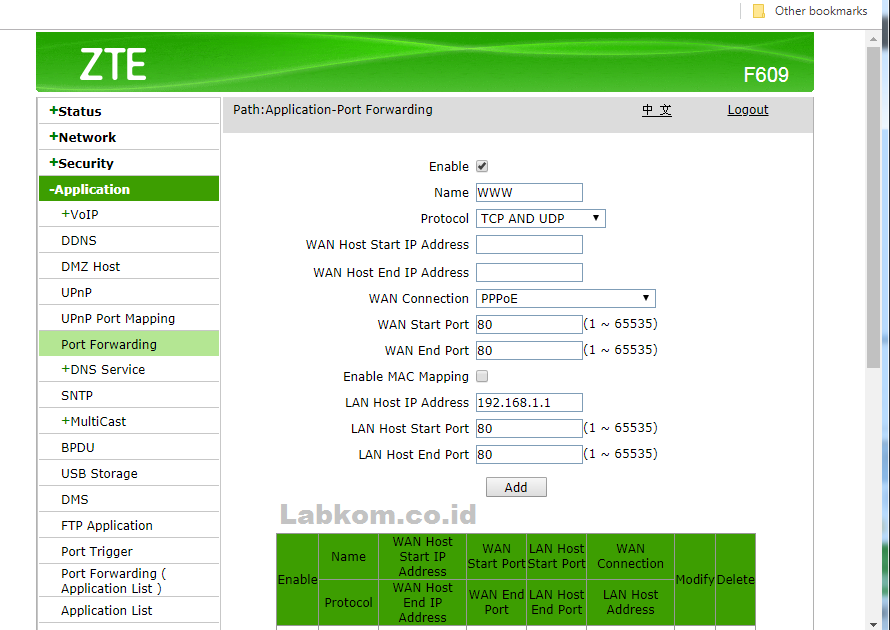Click the WAN Host End IP Address header cell
890x630 pixels.
point(422,602)
